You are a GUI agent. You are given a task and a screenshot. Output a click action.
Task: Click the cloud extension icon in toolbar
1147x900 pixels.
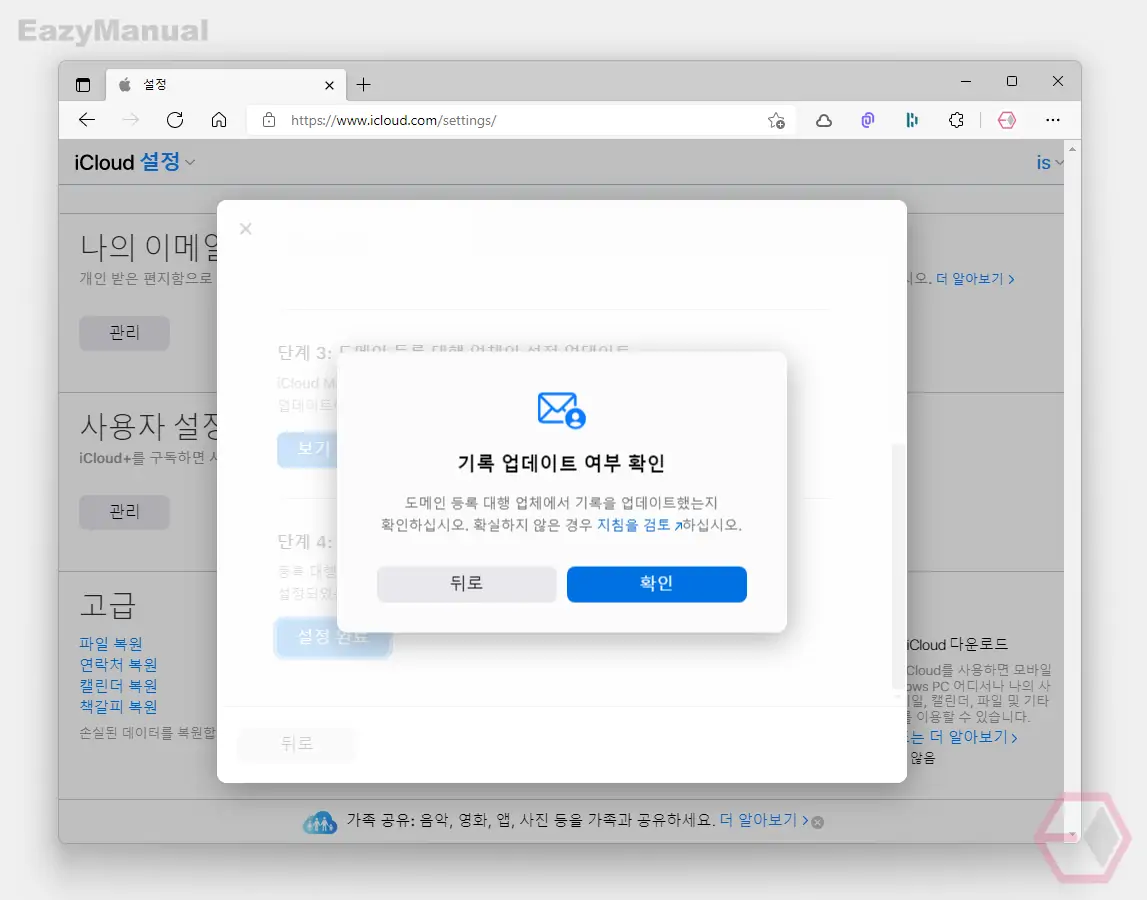(x=824, y=120)
